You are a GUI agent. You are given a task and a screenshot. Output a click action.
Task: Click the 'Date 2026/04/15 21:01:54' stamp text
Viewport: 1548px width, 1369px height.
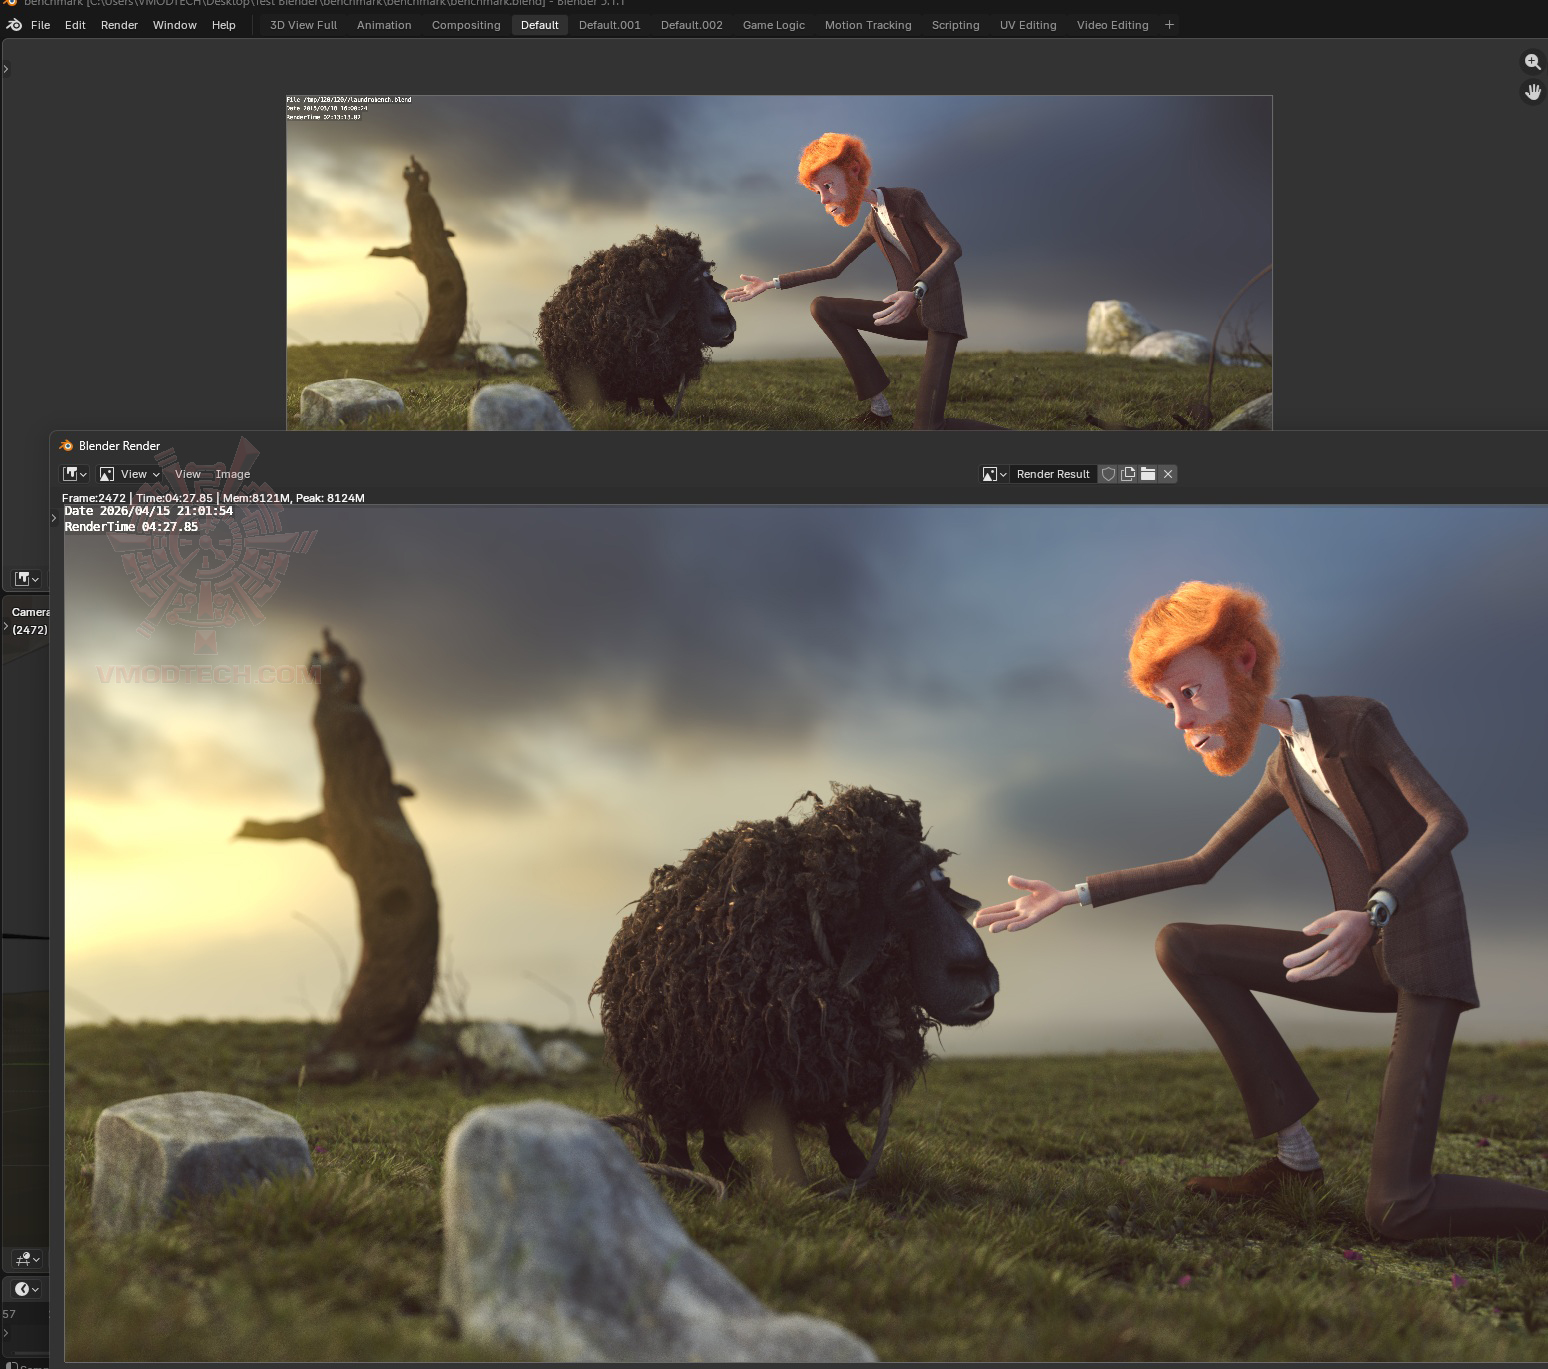click(149, 511)
